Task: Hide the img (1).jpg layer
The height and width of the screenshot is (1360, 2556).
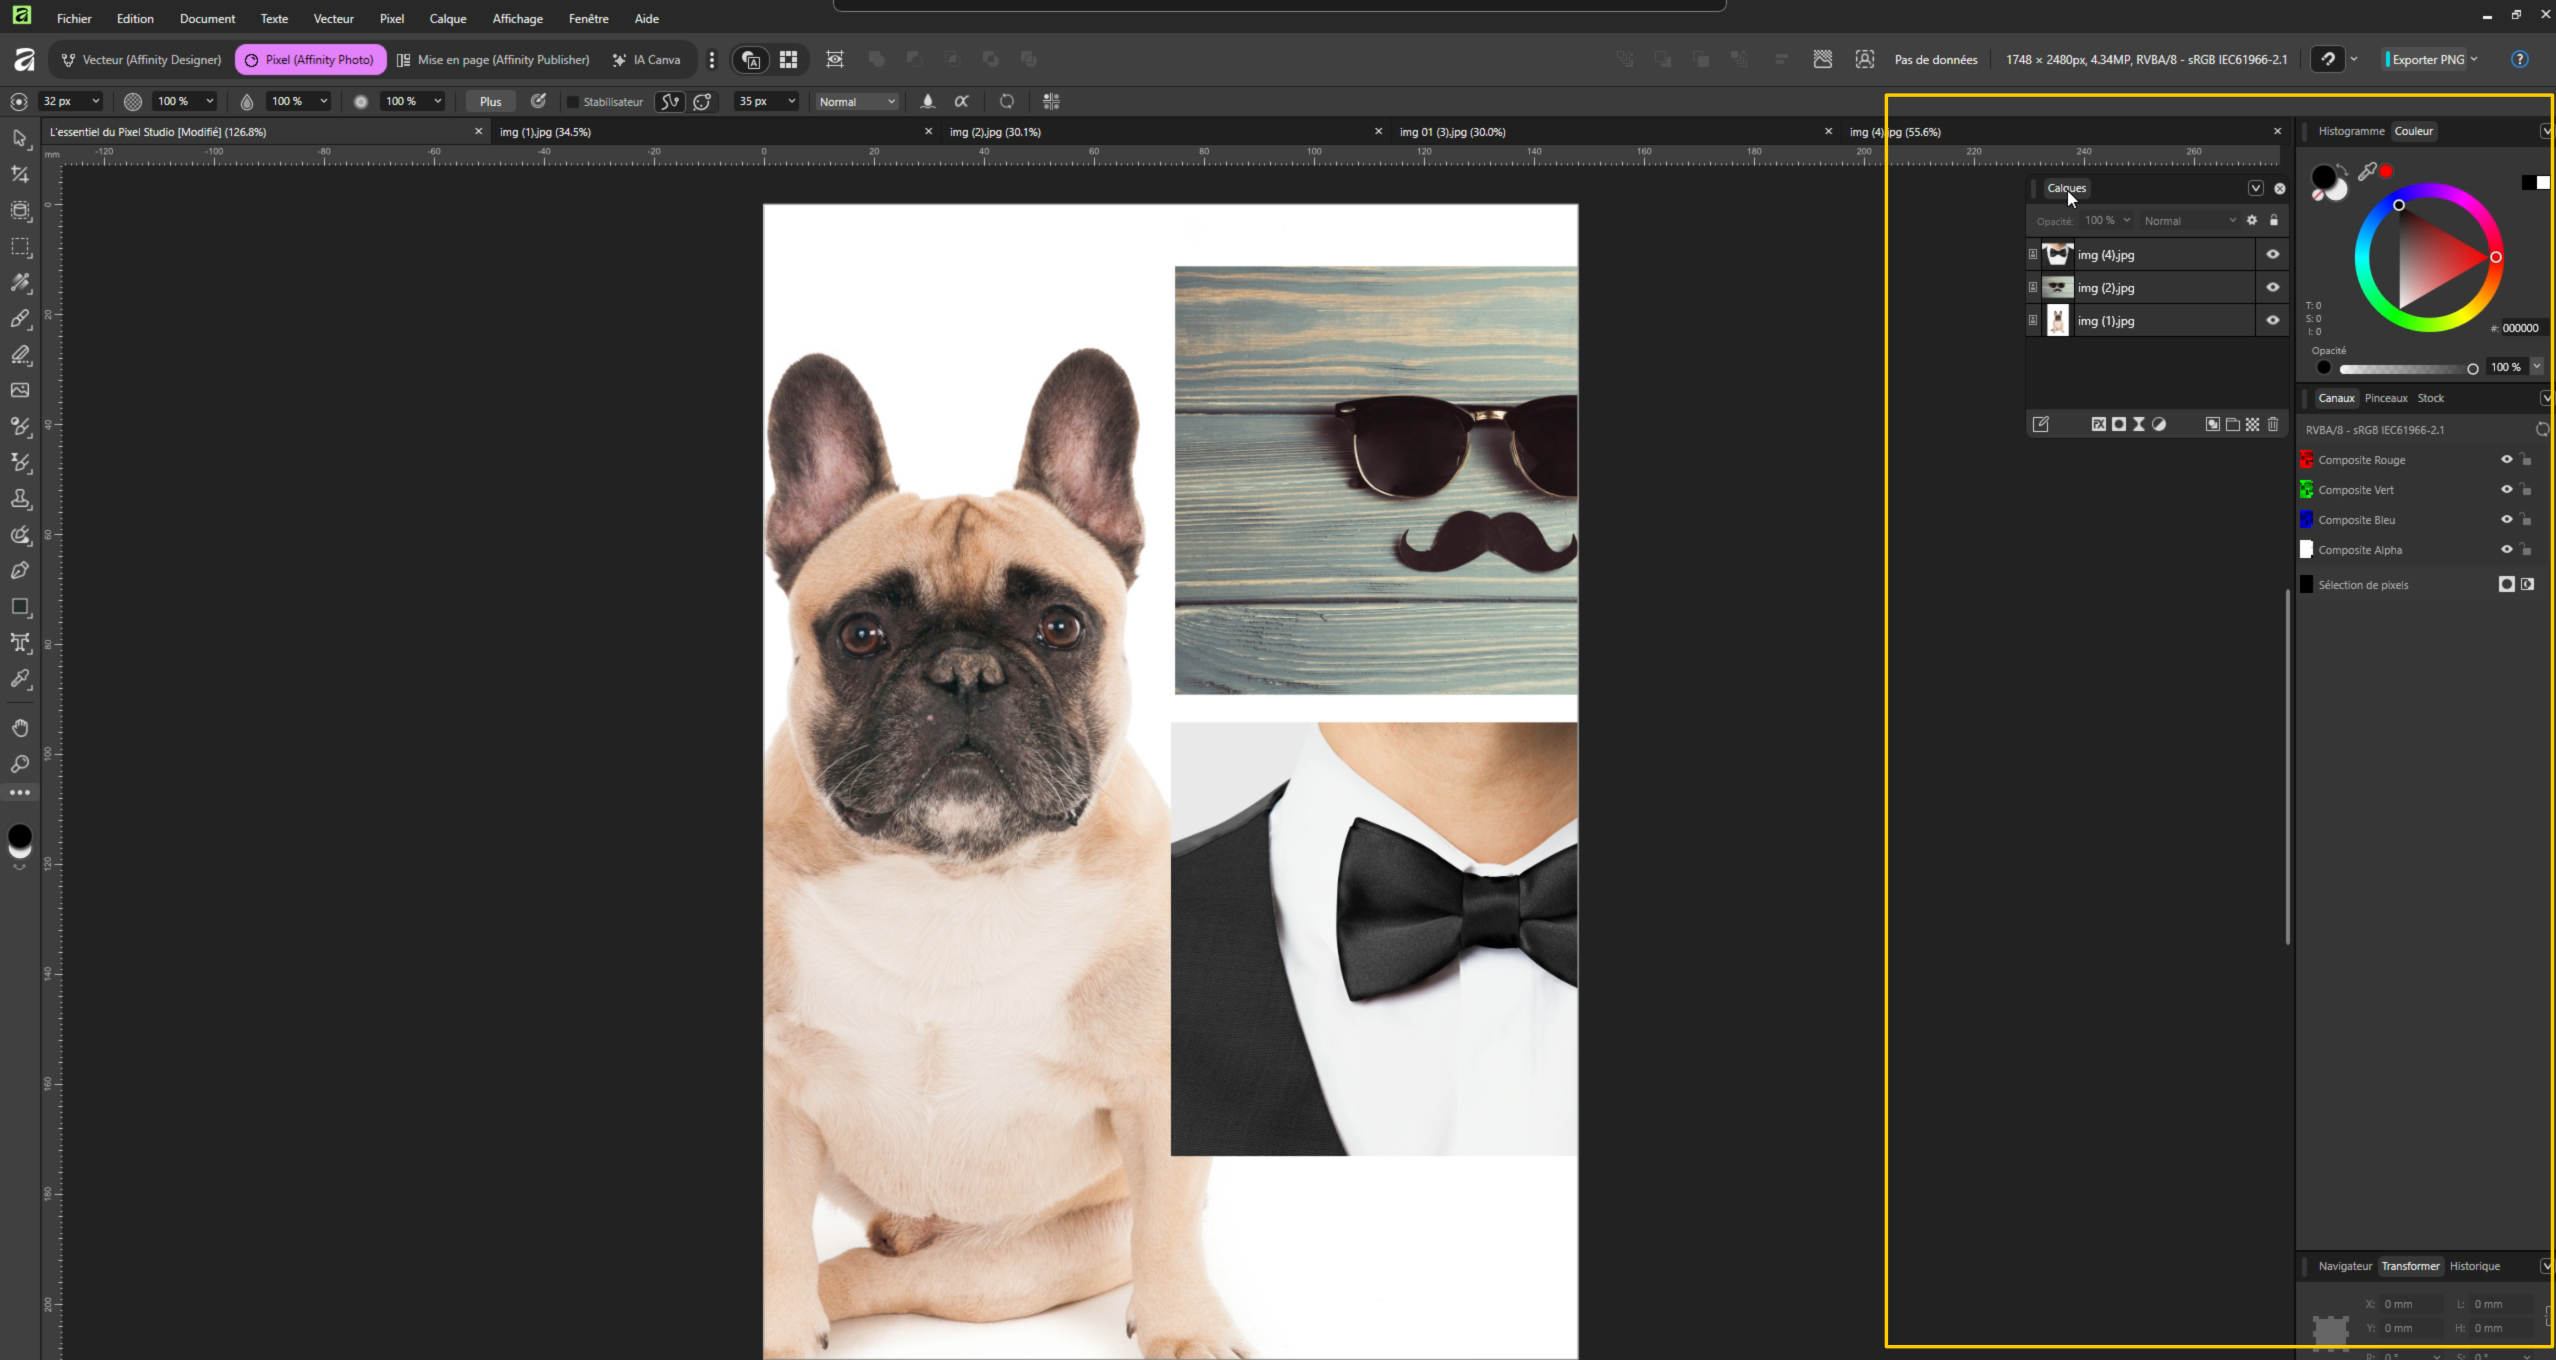Action: (x=2272, y=321)
